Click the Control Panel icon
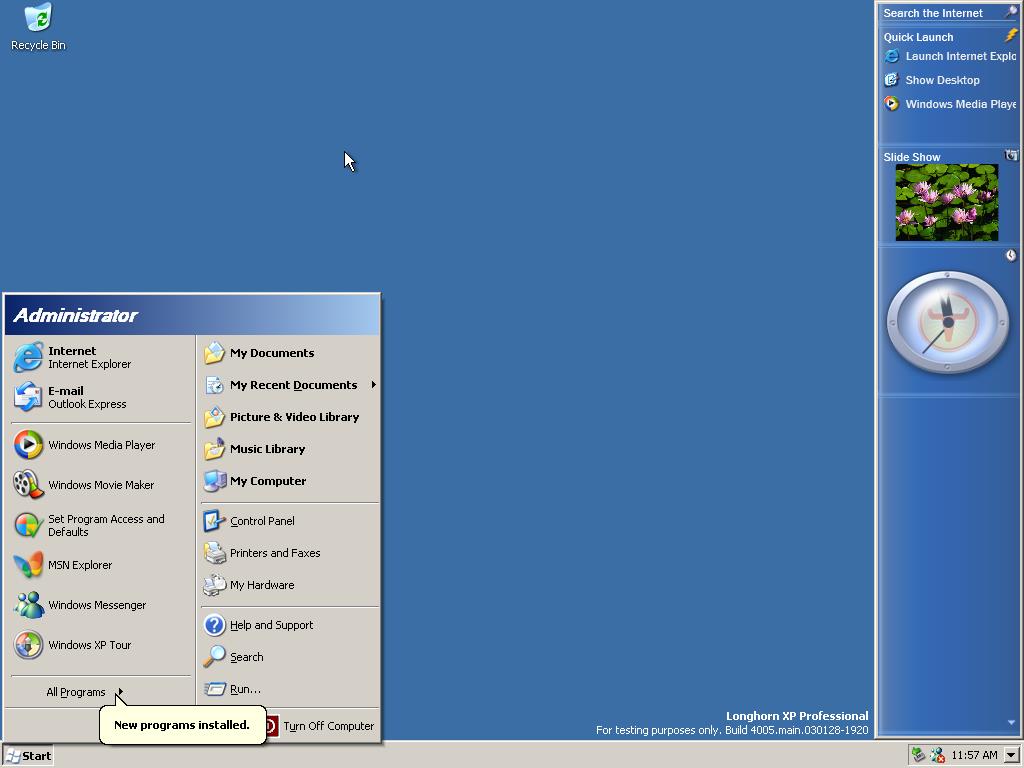Image resolution: width=1024 pixels, height=768 pixels. point(214,521)
